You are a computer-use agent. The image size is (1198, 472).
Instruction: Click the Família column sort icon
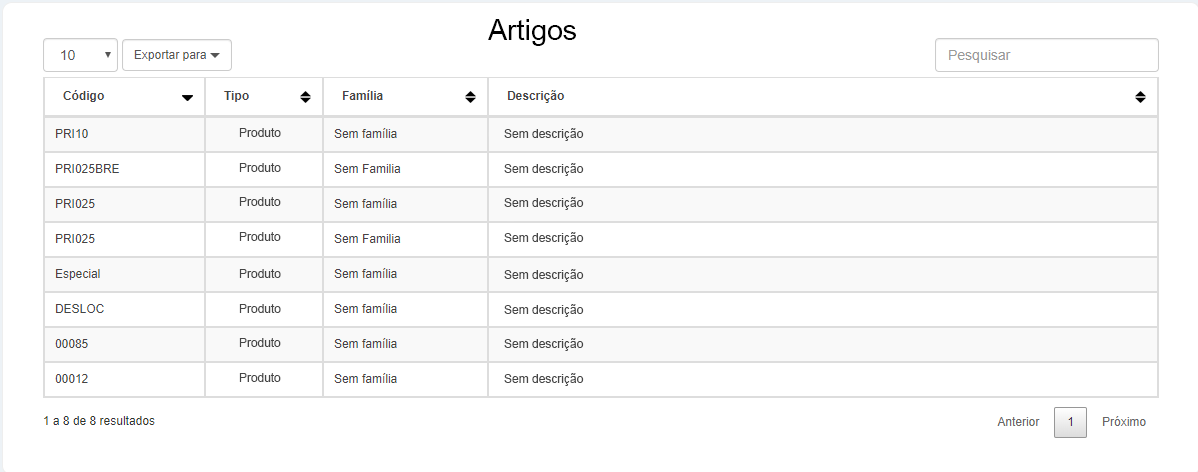(x=470, y=97)
